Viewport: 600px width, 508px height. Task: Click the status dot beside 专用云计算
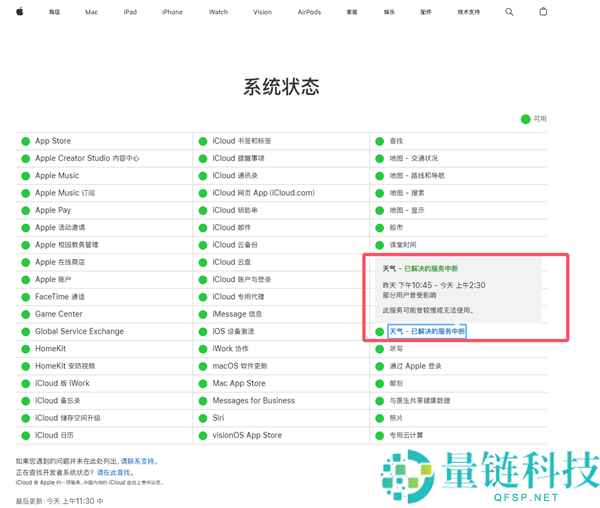pos(380,436)
